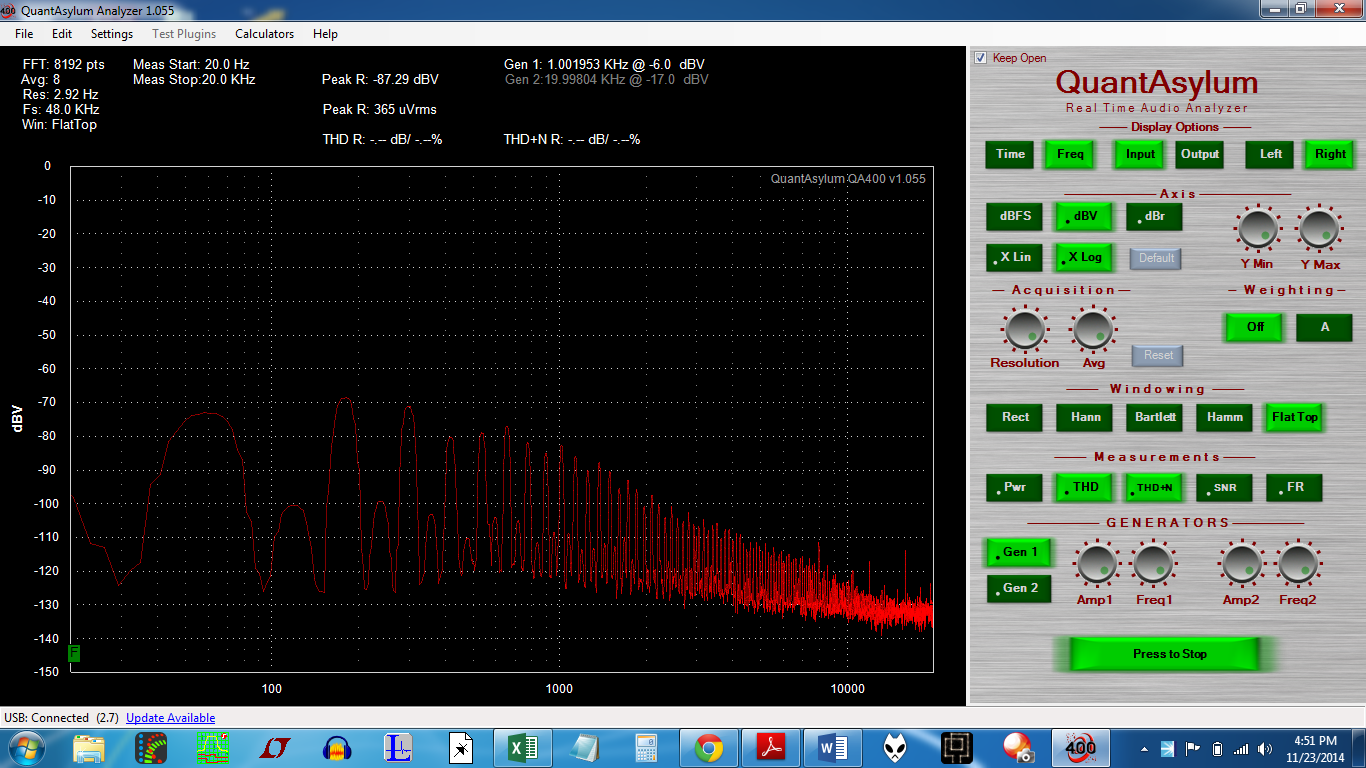Click the green F marker on graph
This screenshot has height=768, width=1366.
(x=74, y=653)
